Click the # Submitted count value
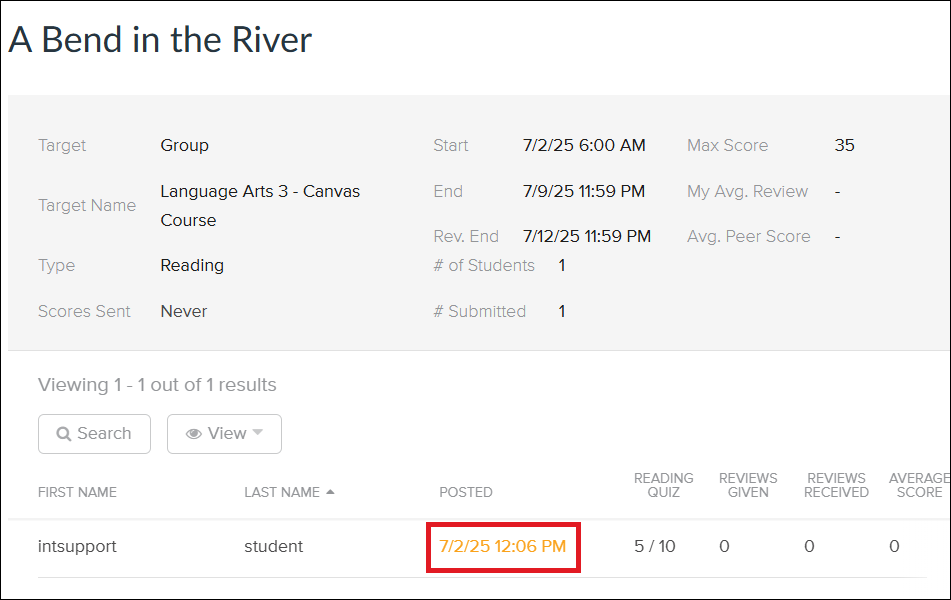This screenshot has height=600, width=951. pyautogui.click(x=561, y=311)
